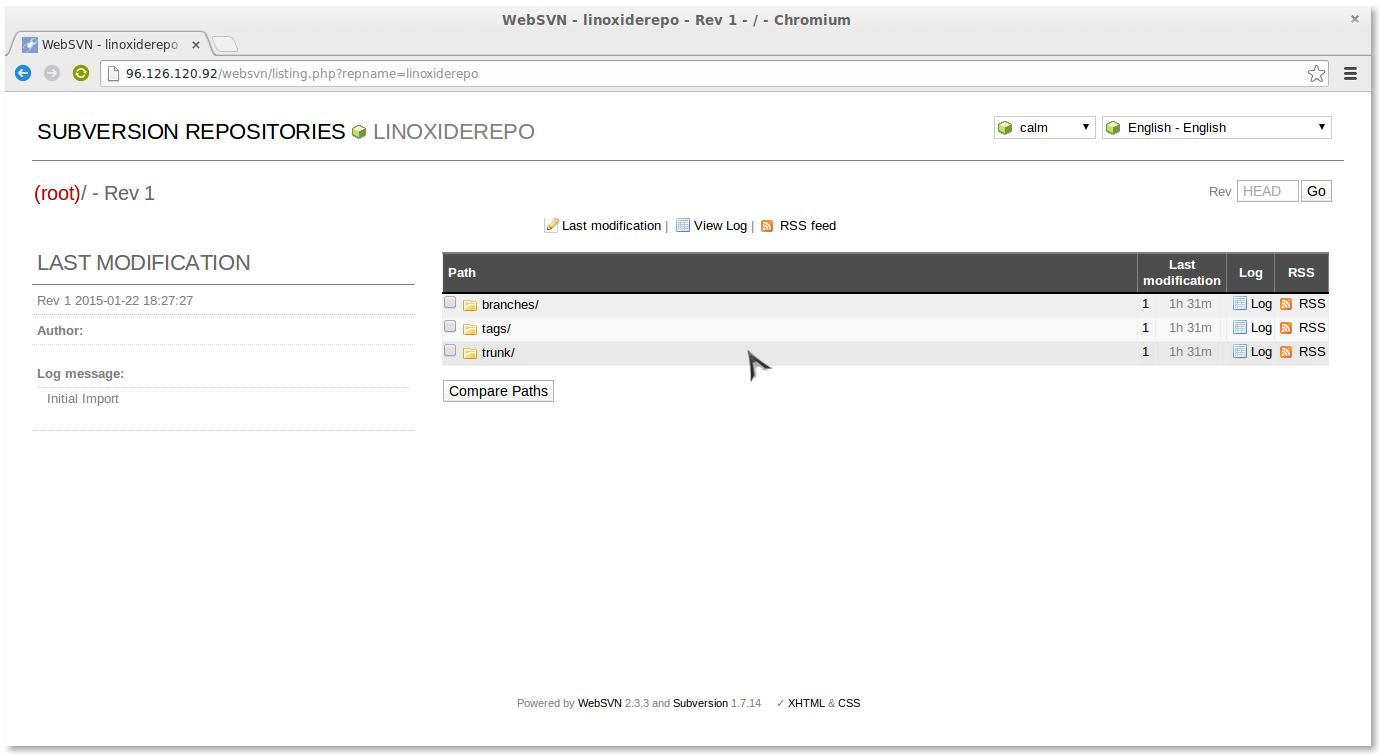Viewport: 1380px width, 755px height.
Task: Click the repository cube icon next to LINOXIDEREPO
Action: (359, 132)
